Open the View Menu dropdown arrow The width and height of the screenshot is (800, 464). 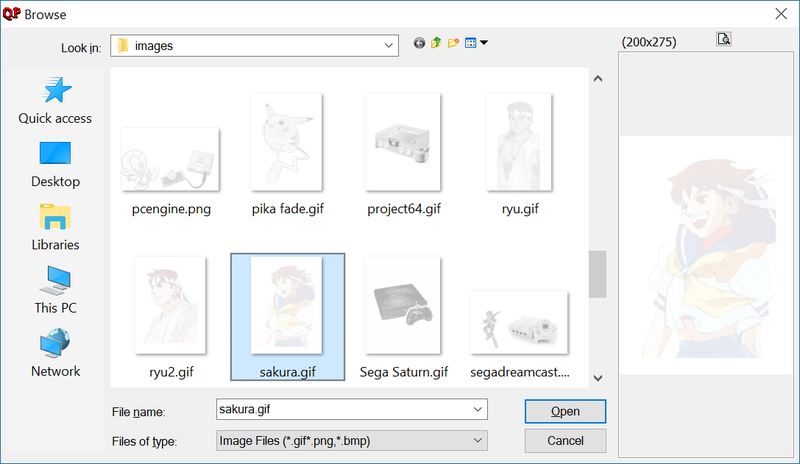484,43
